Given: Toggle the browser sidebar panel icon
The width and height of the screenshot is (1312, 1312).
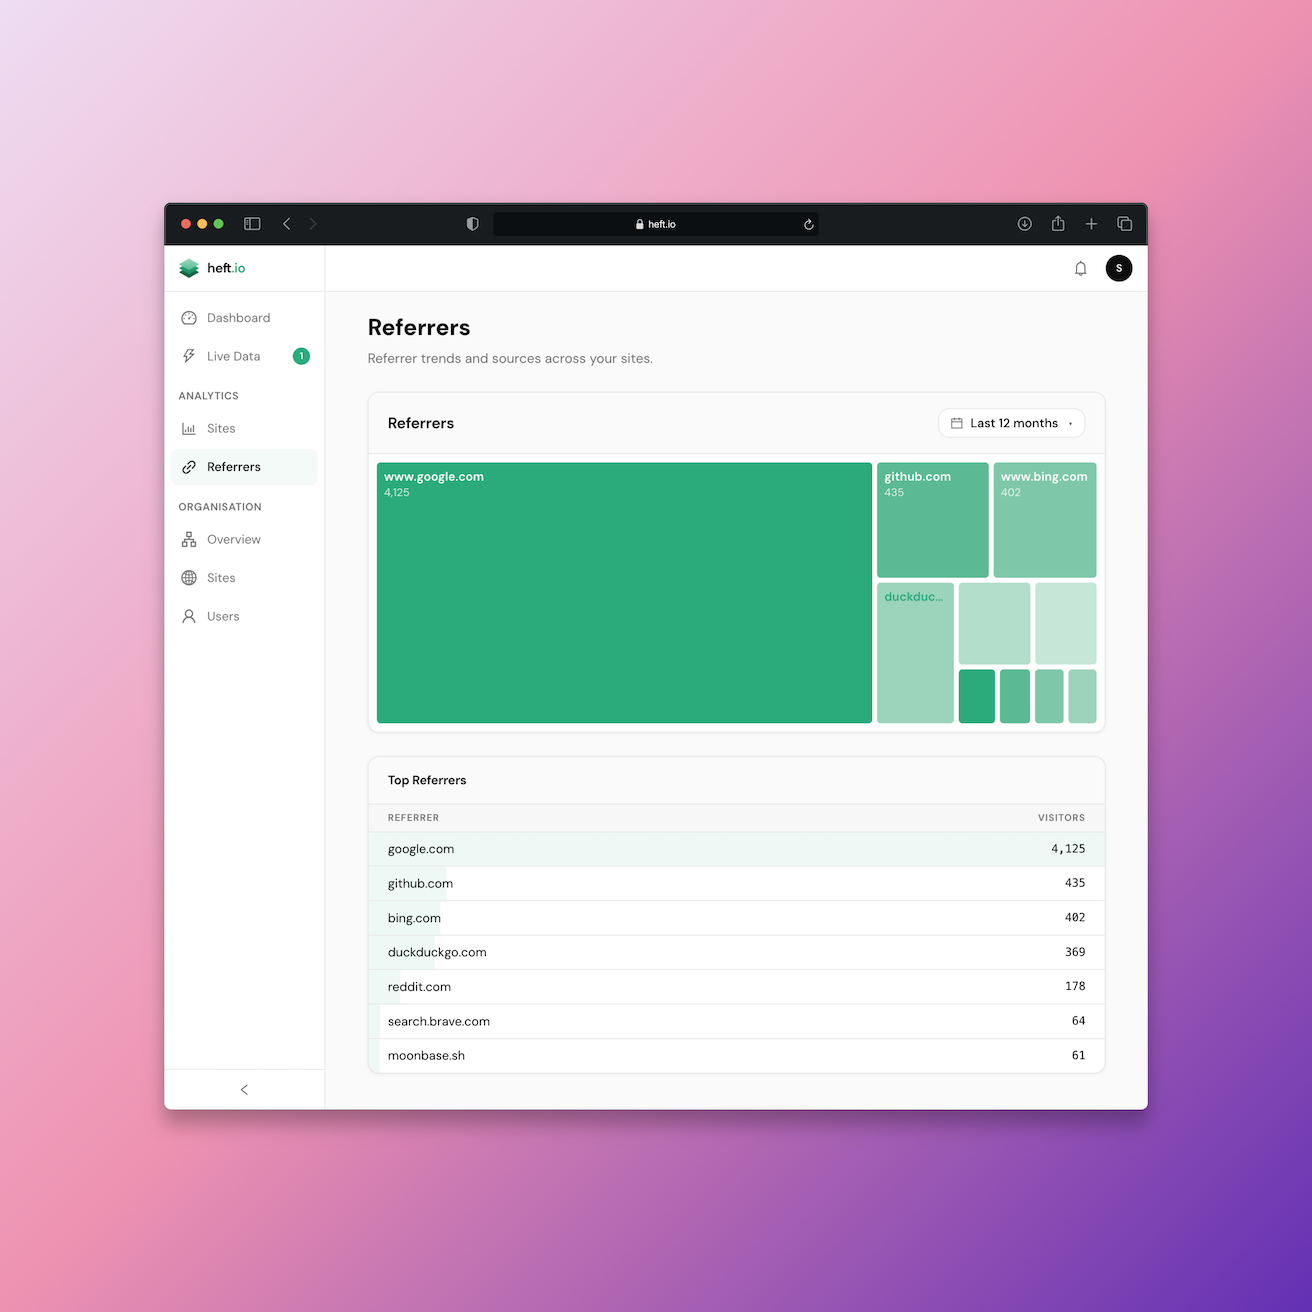Looking at the screenshot, I should 252,223.
